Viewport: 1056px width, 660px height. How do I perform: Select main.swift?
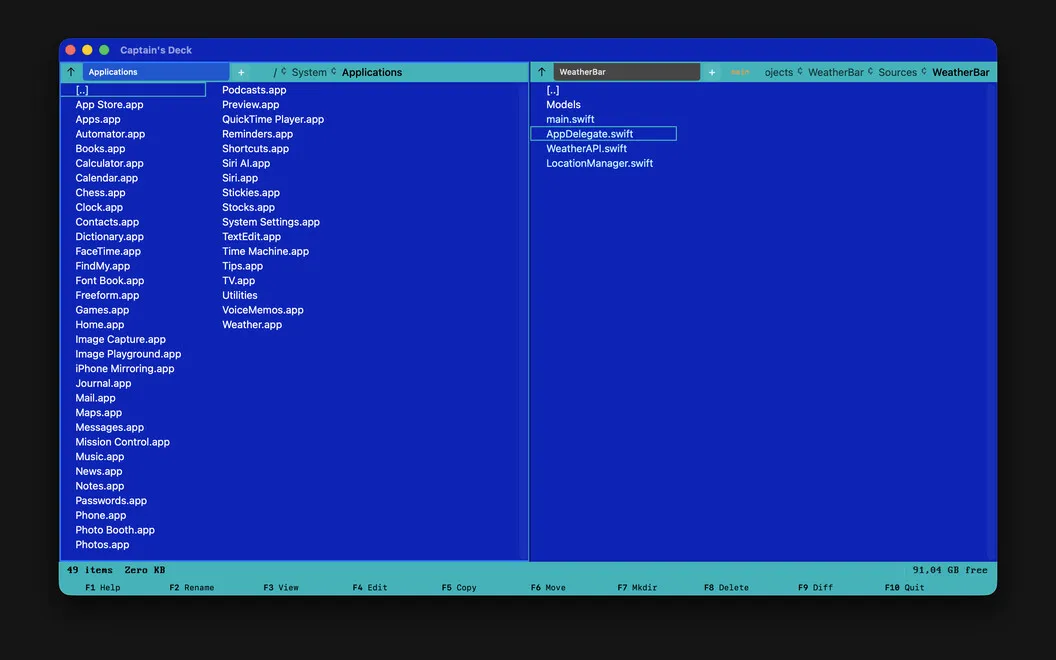(x=570, y=119)
